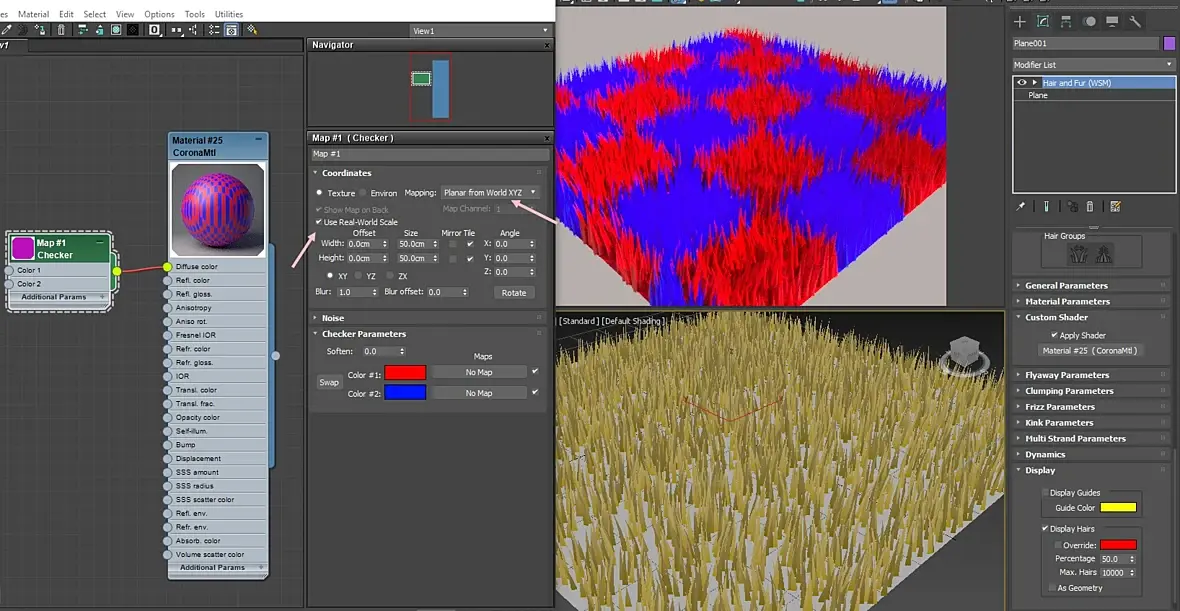Click the Configure Modifier Sets icon
The image size is (1180, 611).
(1115, 206)
